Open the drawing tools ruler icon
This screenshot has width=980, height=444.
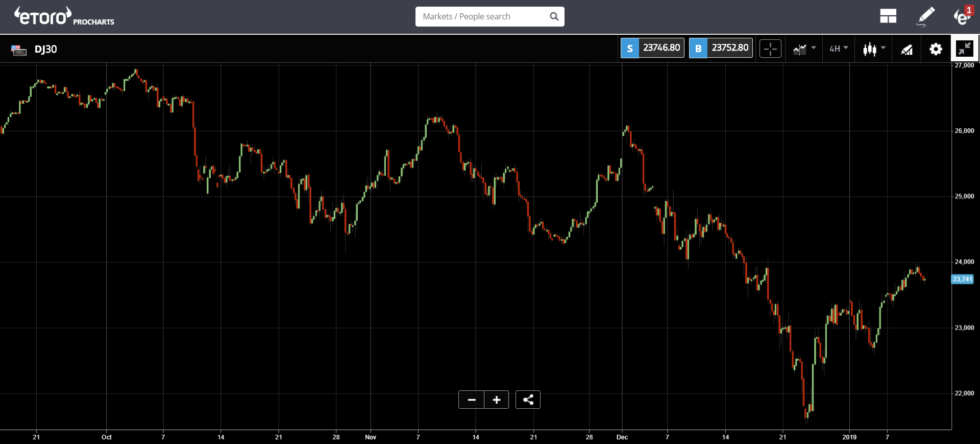pos(906,48)
